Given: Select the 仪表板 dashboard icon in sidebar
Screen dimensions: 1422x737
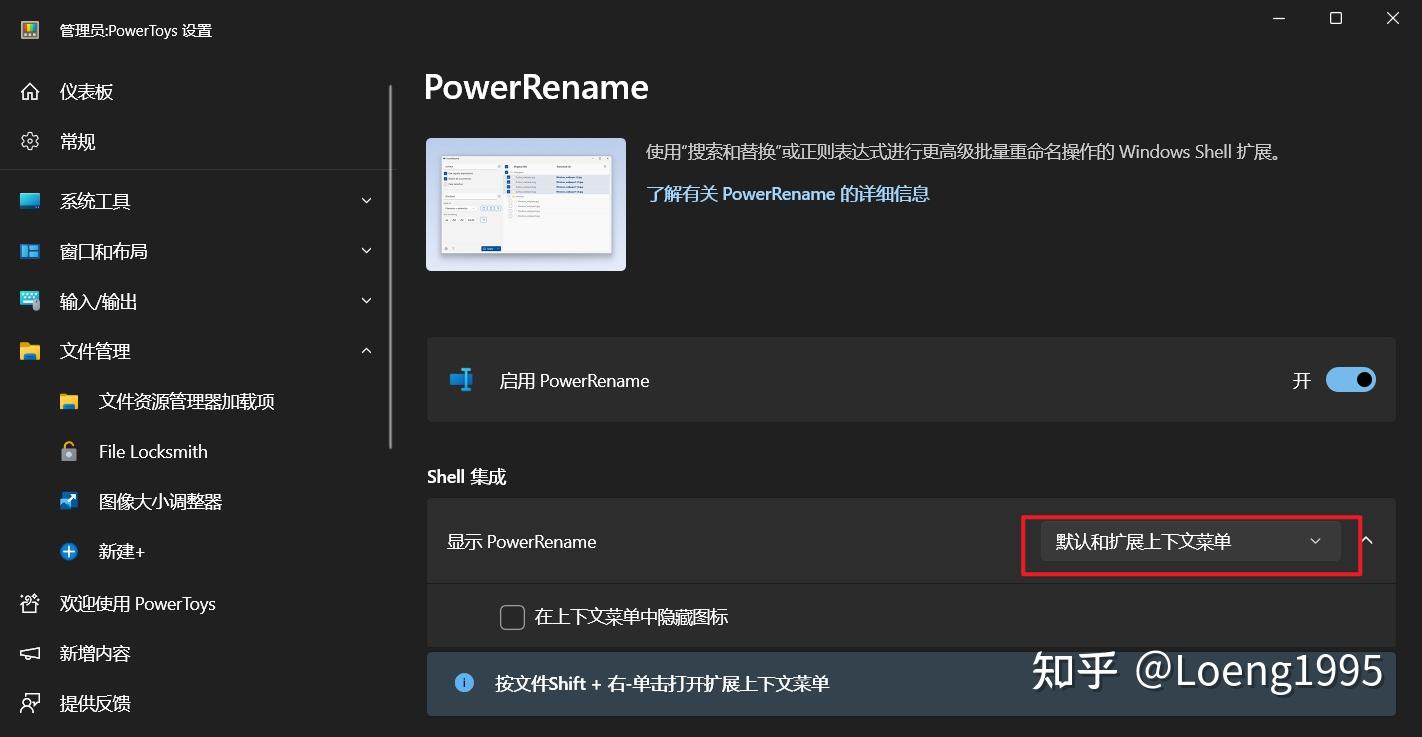Looking at the screenshot, I should pos(30,91).
